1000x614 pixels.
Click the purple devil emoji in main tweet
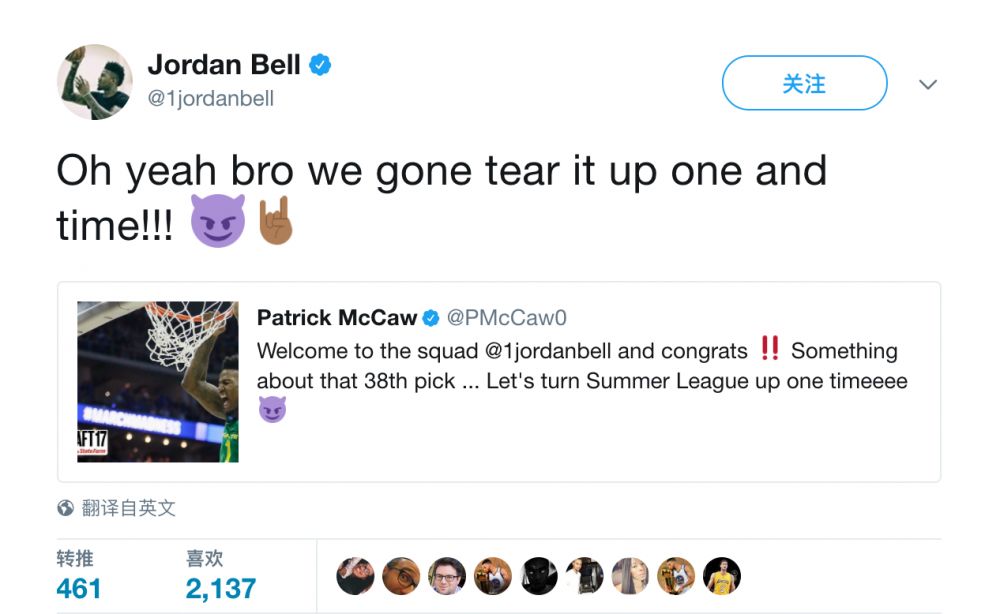pyautogui.click(x=218, y=220)
